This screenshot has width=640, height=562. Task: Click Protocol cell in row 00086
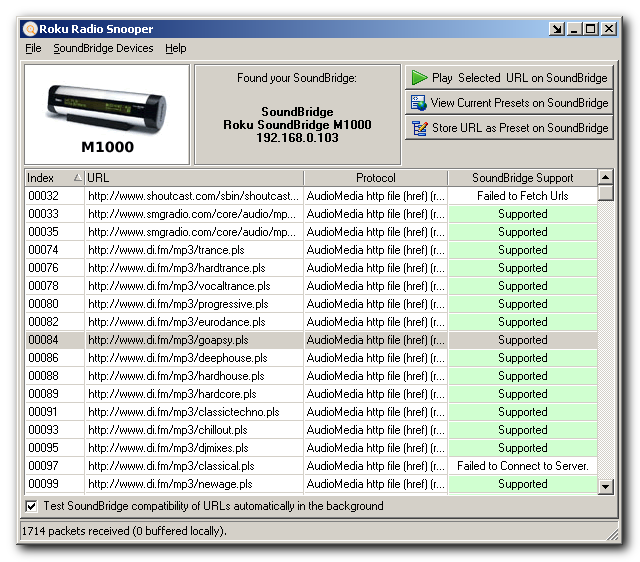coord(376,358)
